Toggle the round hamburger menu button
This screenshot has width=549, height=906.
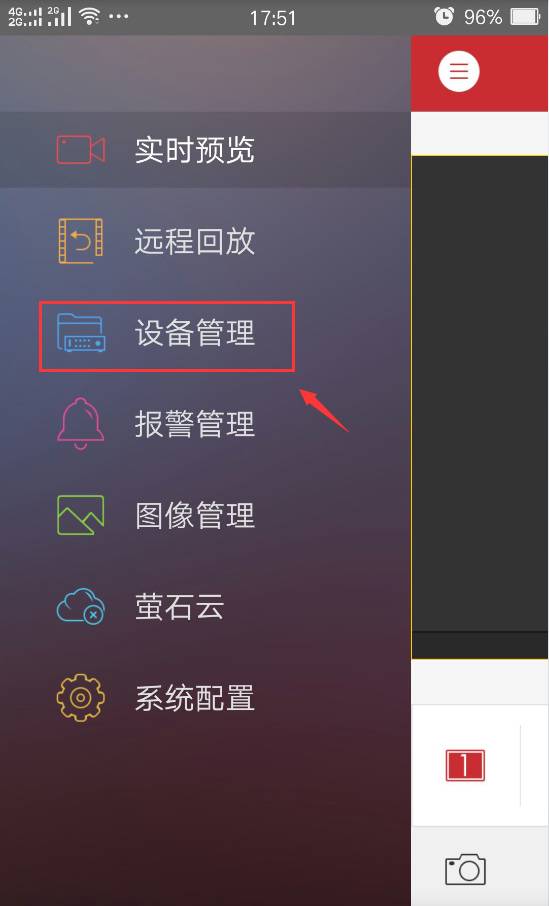(459, 72)
